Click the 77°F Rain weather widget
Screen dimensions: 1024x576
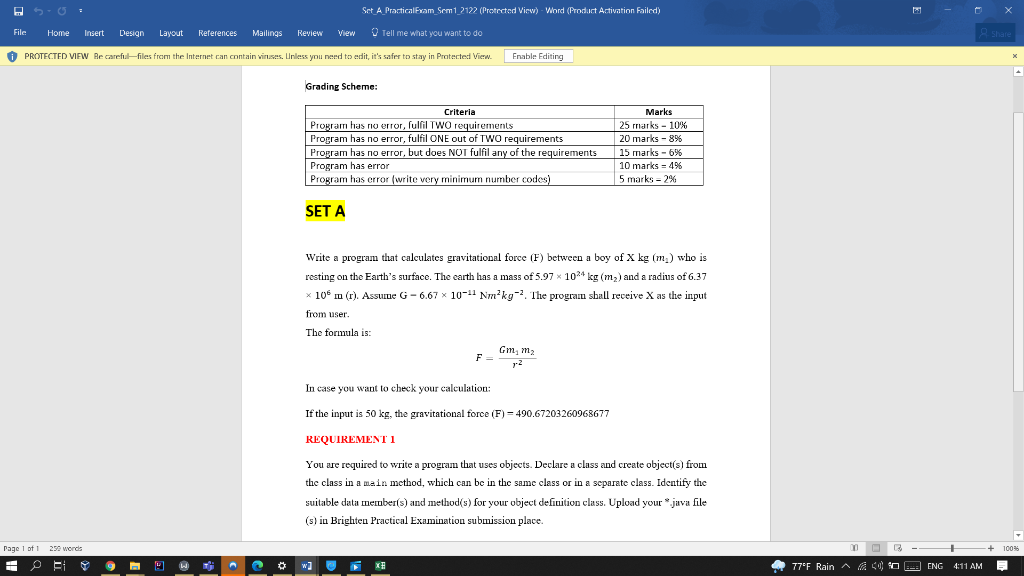[x=803, y=566]
